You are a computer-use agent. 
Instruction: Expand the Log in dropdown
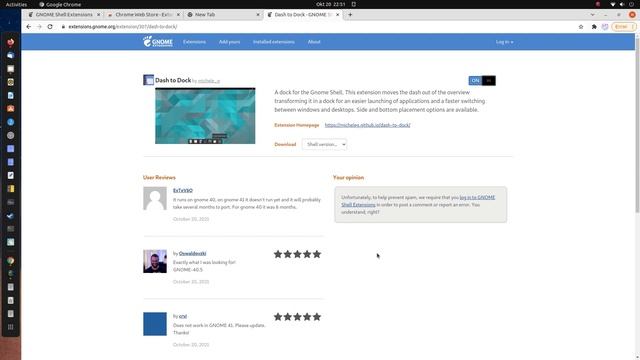(504, 42)
